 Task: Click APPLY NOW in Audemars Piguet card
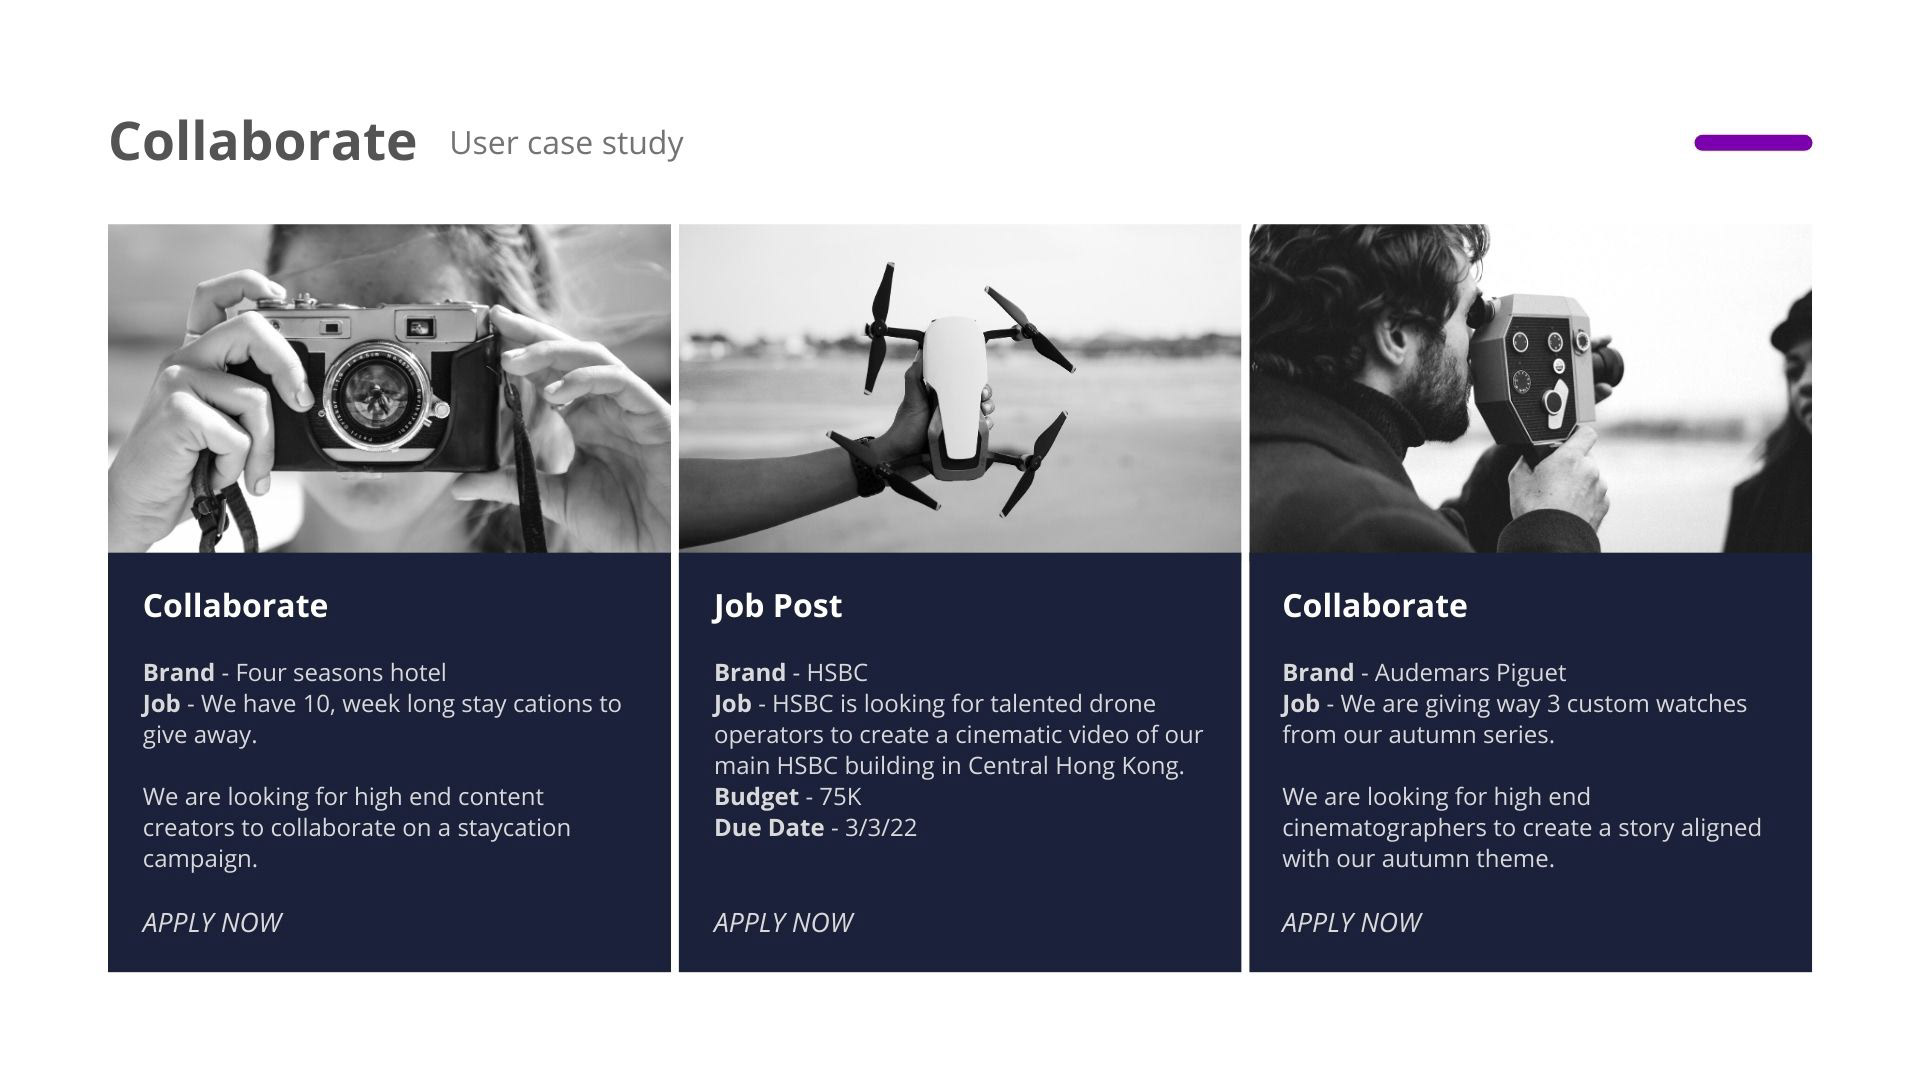(x=1351, y=922)
